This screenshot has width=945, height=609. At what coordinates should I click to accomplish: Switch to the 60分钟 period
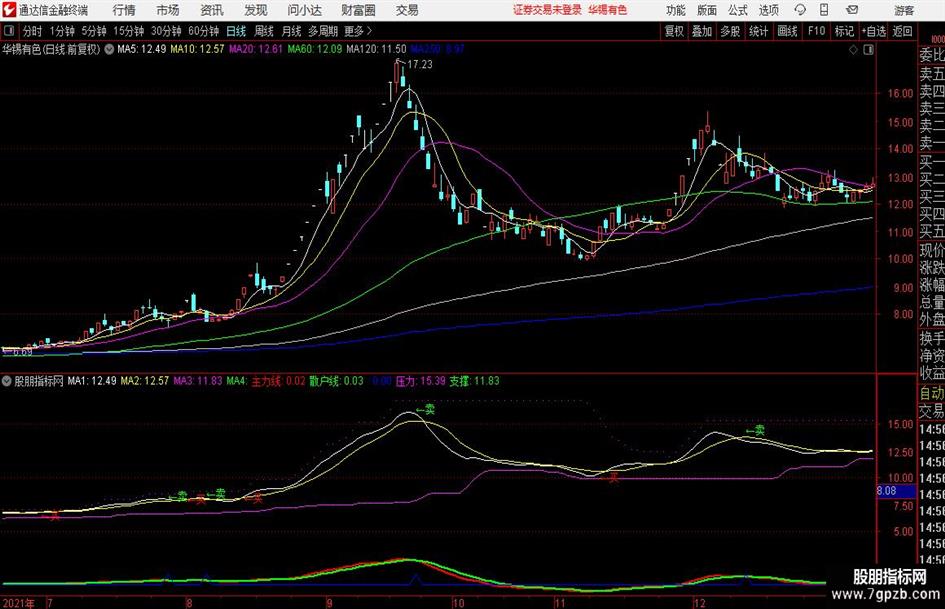pyautogui.click(x=204, y=31)
